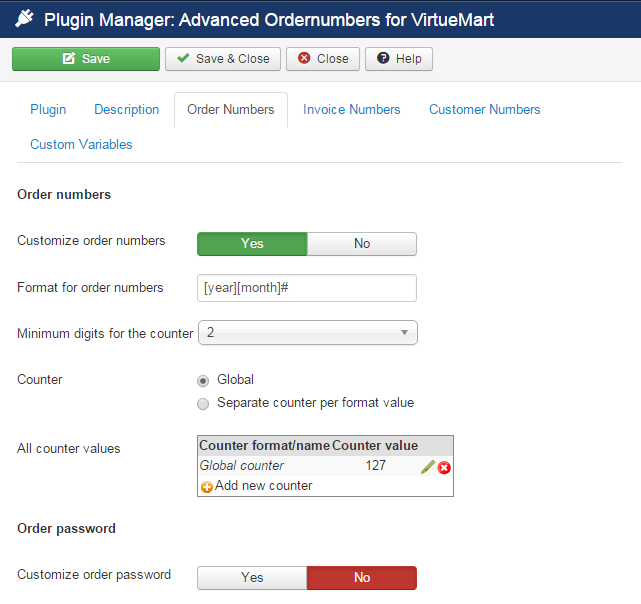This screenshot has width=641, height=604.
Task: Set Customize order numbers to No
Action: pyautogui.click(x=362, y=244)
